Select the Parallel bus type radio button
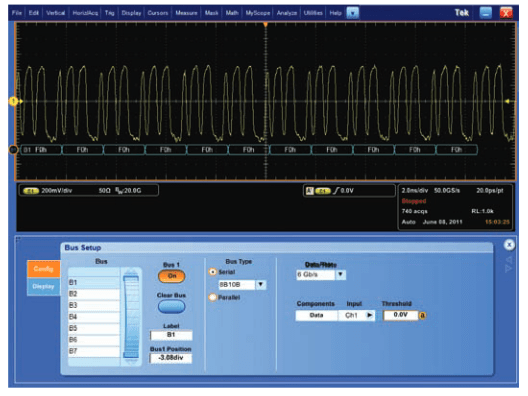This screenshot has width=528, height=396. [x=213, y=298]
